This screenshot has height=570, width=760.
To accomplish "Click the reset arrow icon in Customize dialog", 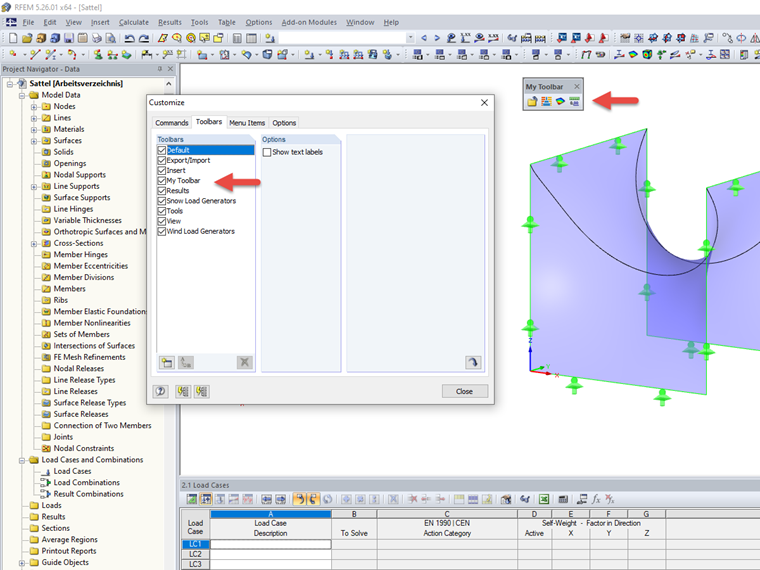I will (x=473, y=363).
